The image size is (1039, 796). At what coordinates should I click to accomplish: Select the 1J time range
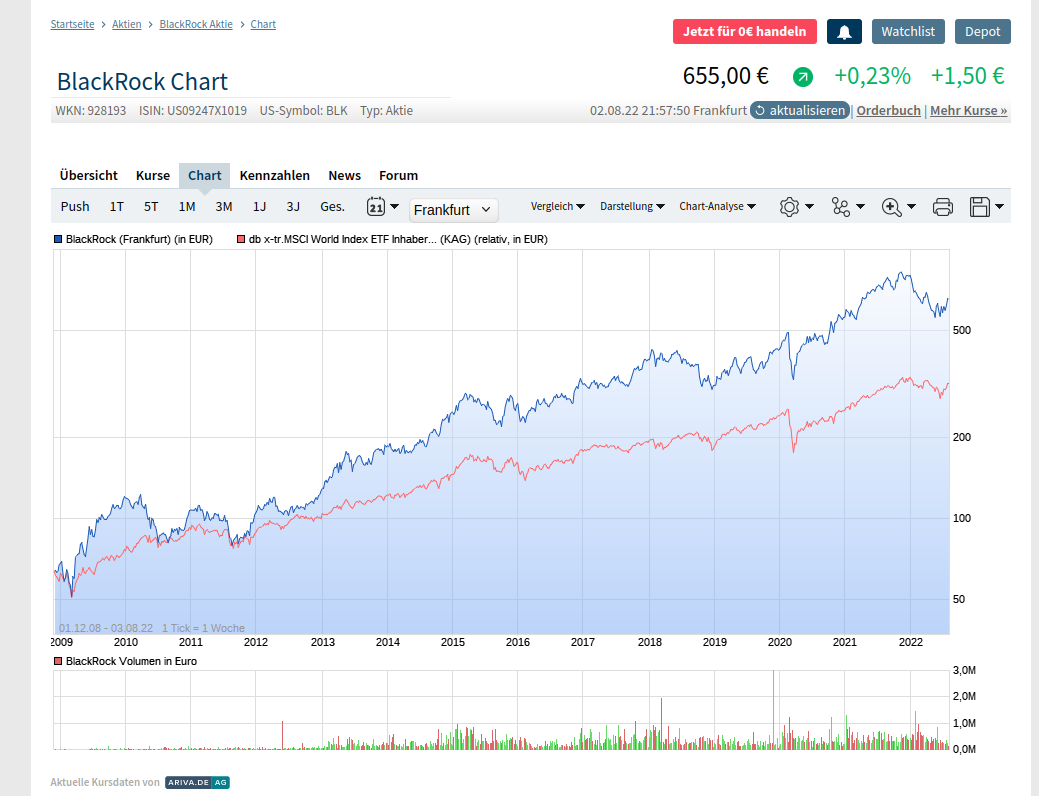[259, 207]
